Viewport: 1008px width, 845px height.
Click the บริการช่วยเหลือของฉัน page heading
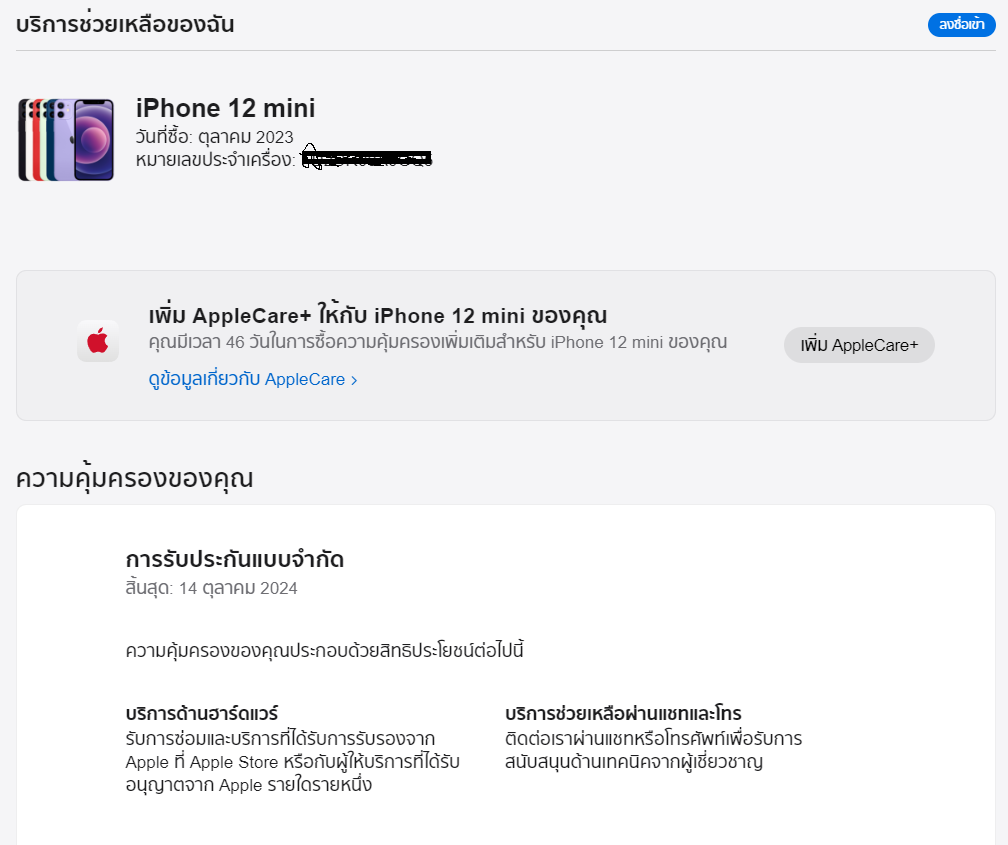tap(125, 24)
